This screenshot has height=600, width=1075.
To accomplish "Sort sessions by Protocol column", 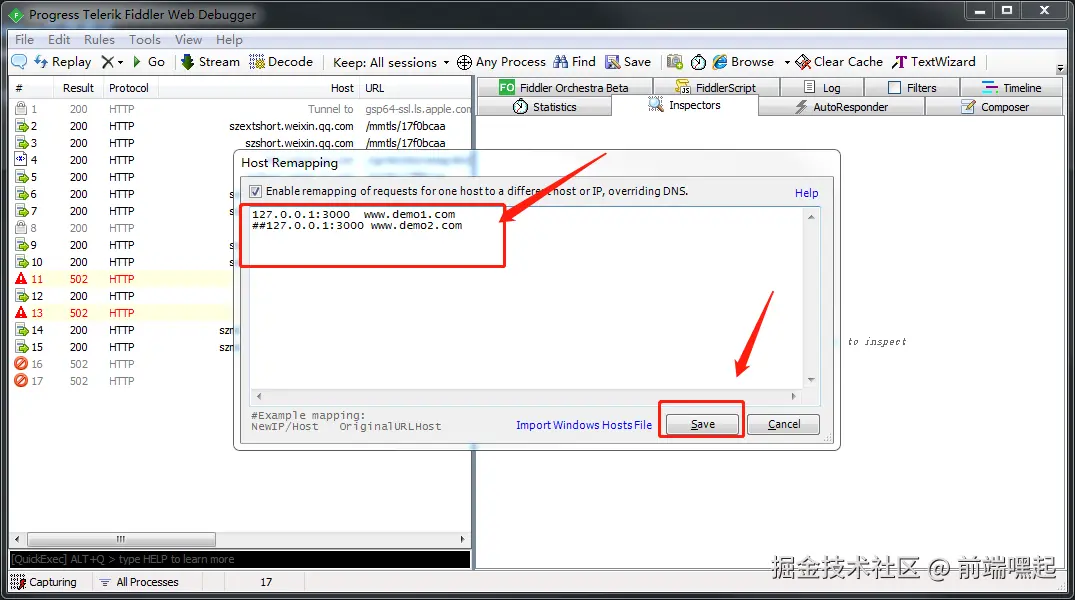I will click(x=129, y=88).
